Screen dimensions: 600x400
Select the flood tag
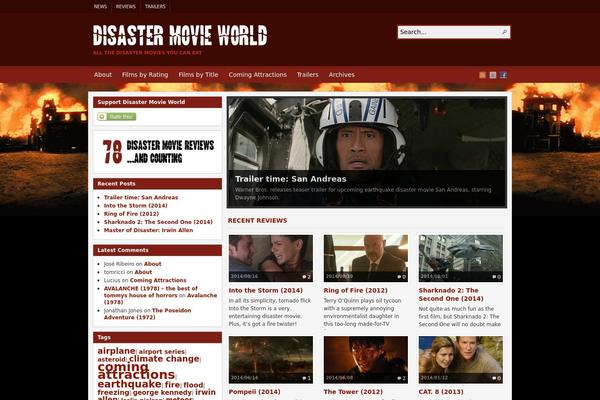pyautogui.click(x=193, y=385)
